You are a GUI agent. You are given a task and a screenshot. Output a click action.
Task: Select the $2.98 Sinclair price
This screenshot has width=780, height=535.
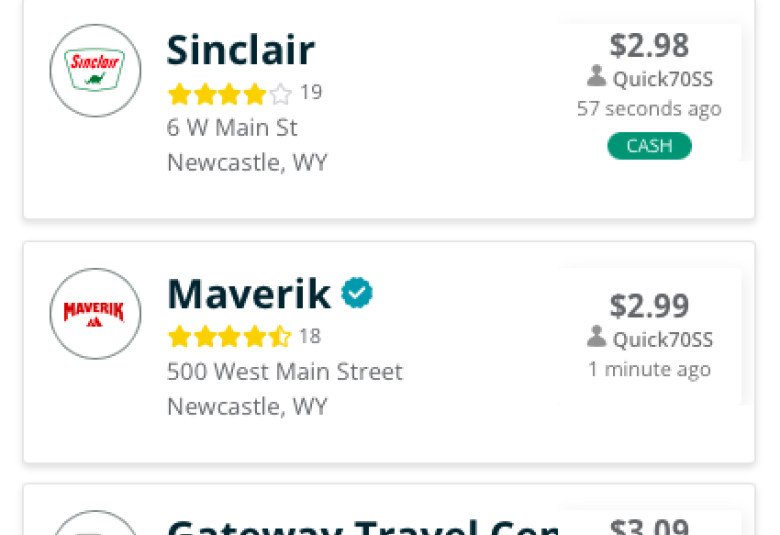[x=649, y=45]
